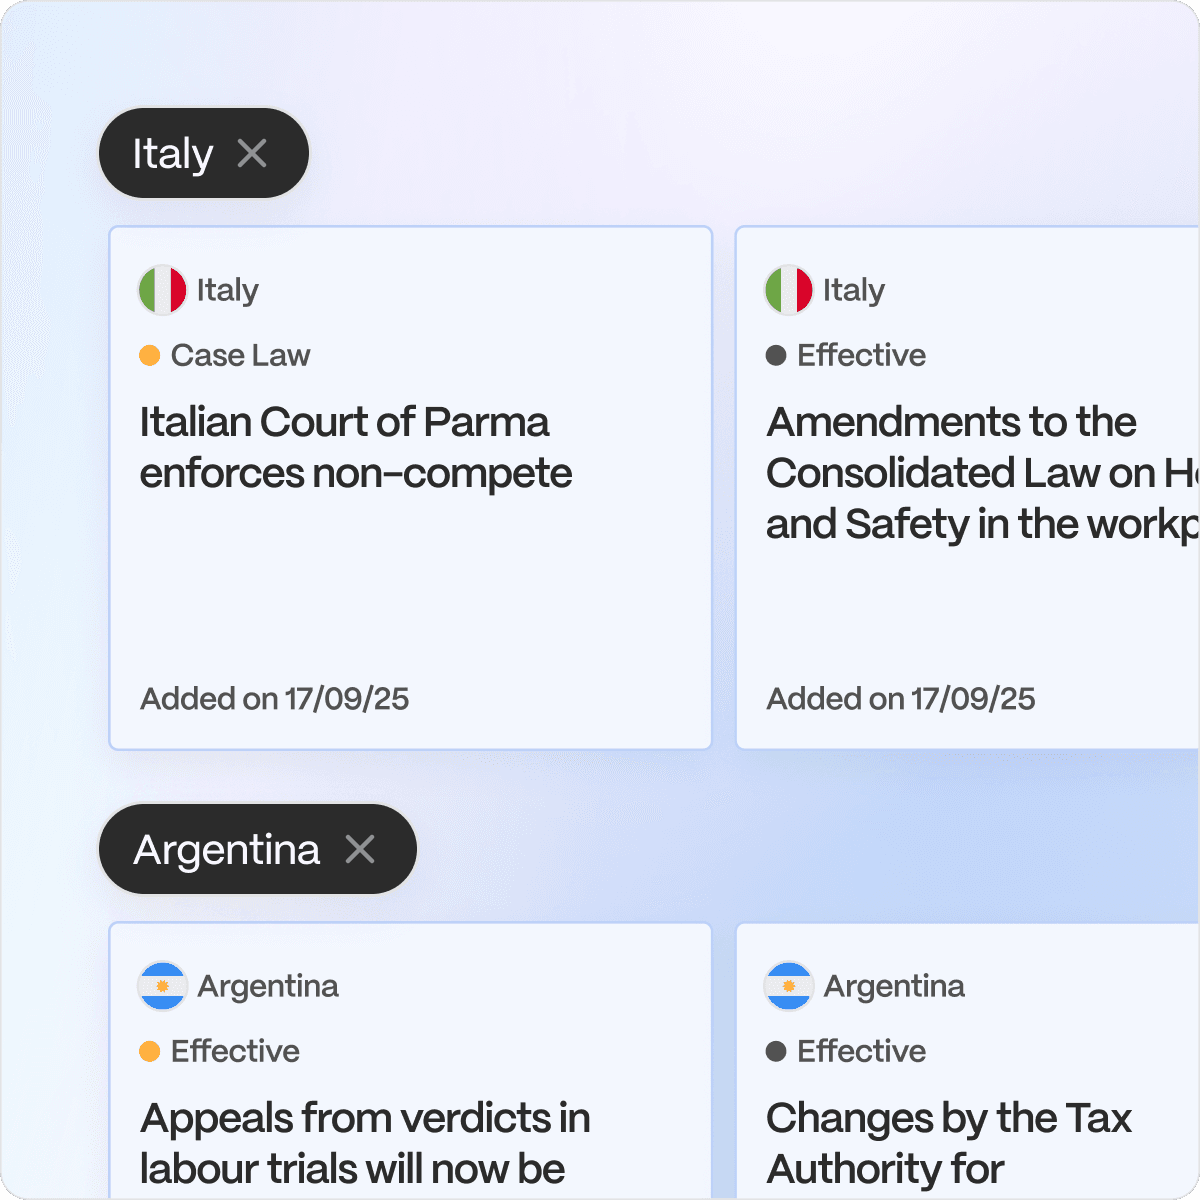Select the Italy filter chip label

(x=174, y=153)
